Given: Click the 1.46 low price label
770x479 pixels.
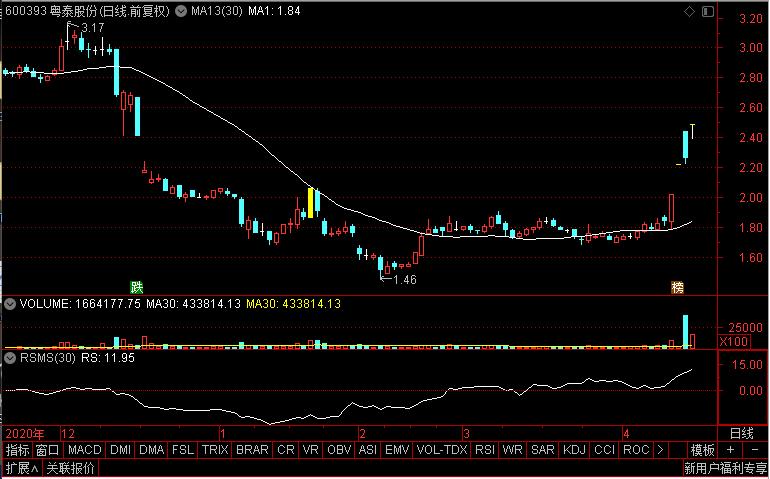Looking at the screenshot, I should point(405,280).
